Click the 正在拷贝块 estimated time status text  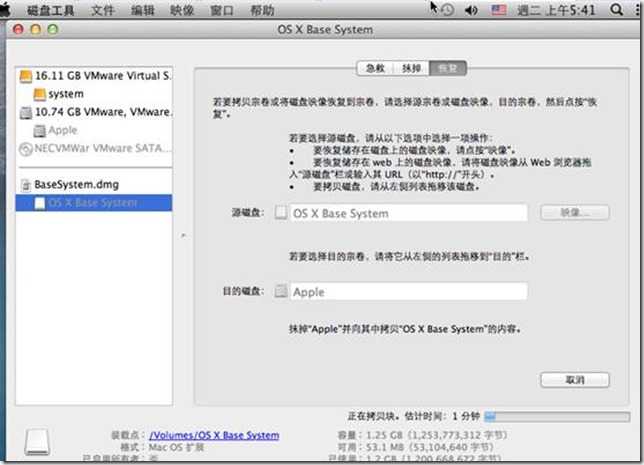click(x=414, y=417)
